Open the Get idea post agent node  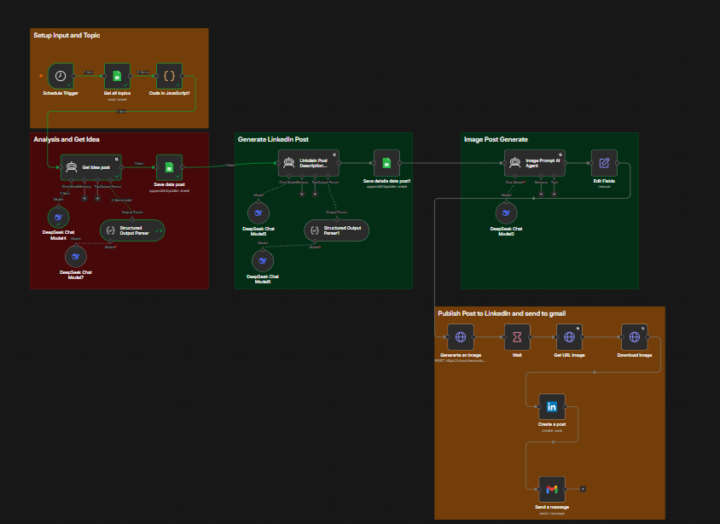click(x=91, y=167)
